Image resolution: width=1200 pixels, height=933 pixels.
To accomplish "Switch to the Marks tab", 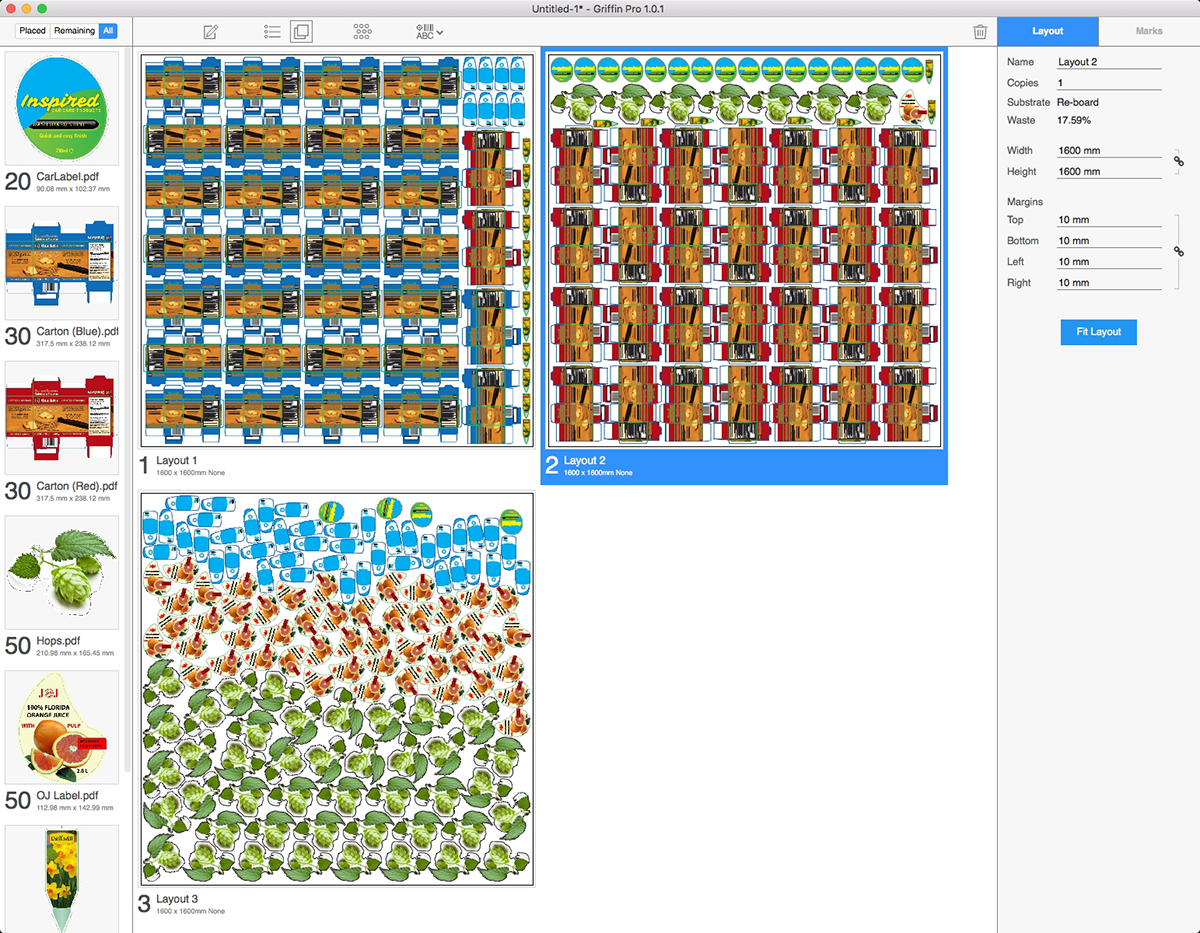I will click(1148, 31).
